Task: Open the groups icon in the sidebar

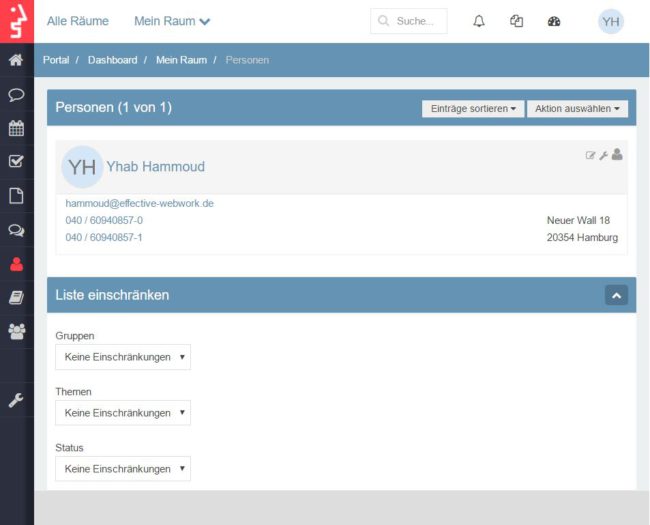Action: [x=16, y=331]
